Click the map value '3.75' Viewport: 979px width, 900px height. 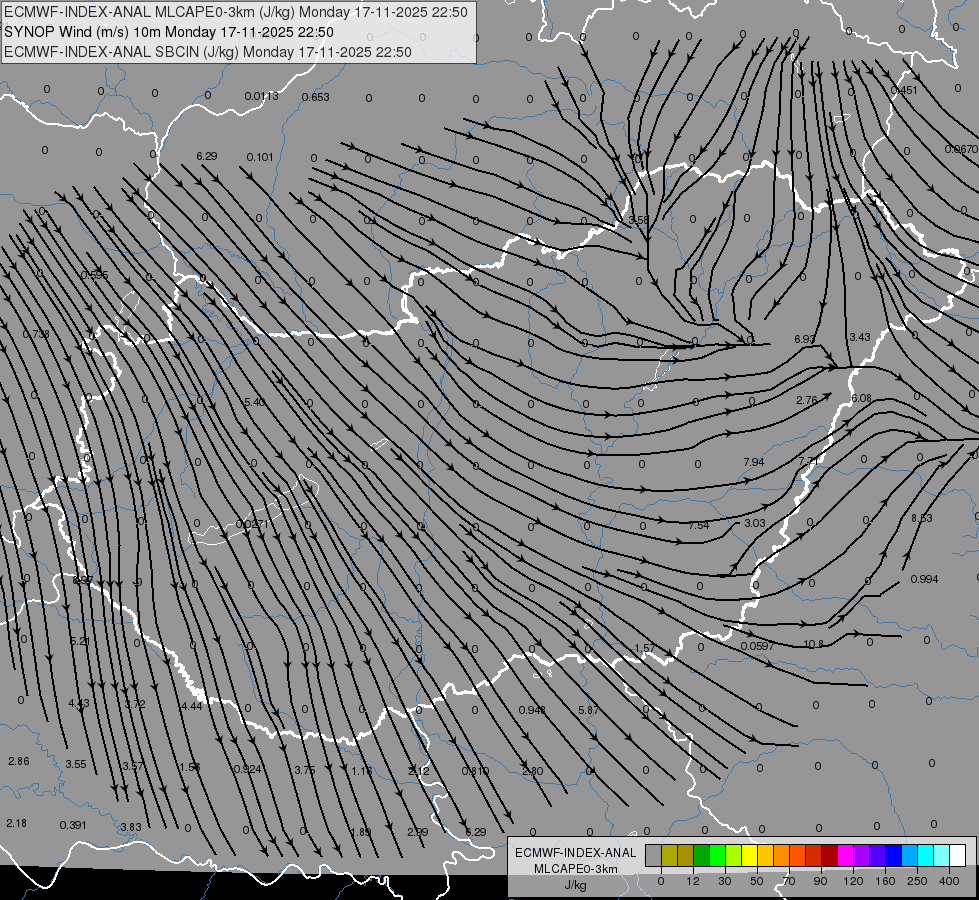pyautogui.click(x=305, y=769)
